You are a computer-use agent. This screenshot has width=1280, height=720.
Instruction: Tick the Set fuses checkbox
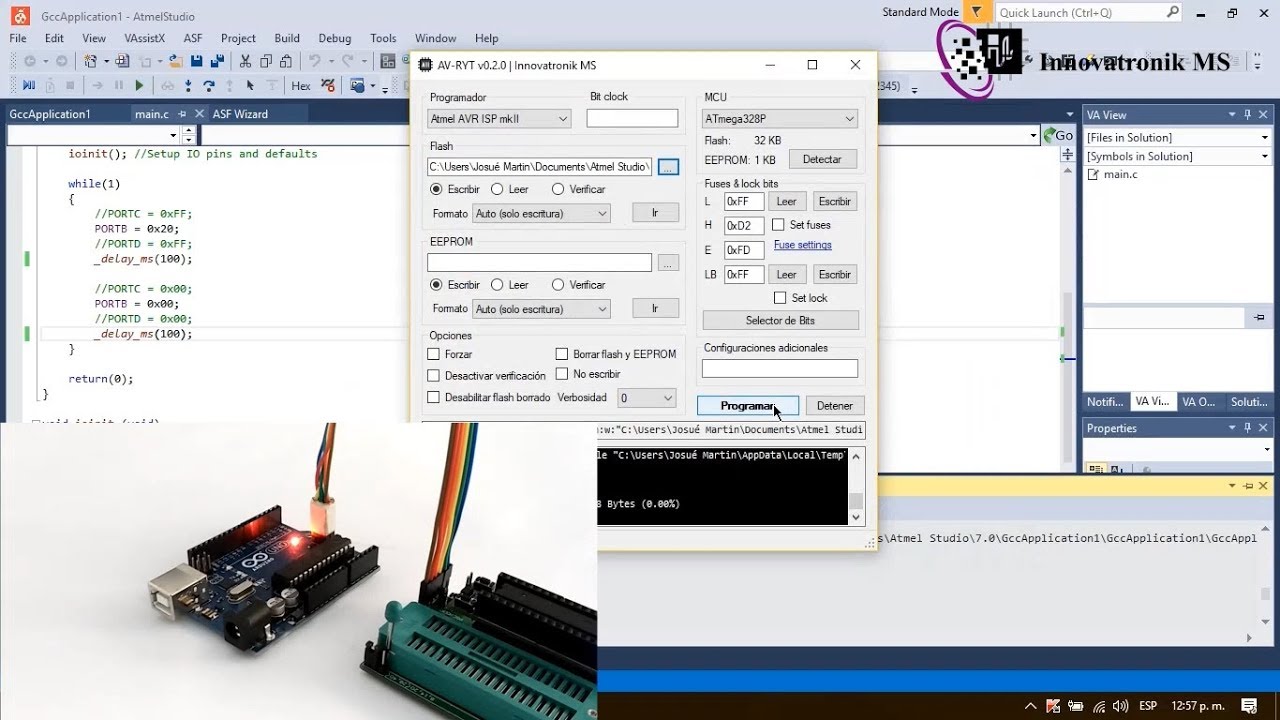[x=778, y=225]
